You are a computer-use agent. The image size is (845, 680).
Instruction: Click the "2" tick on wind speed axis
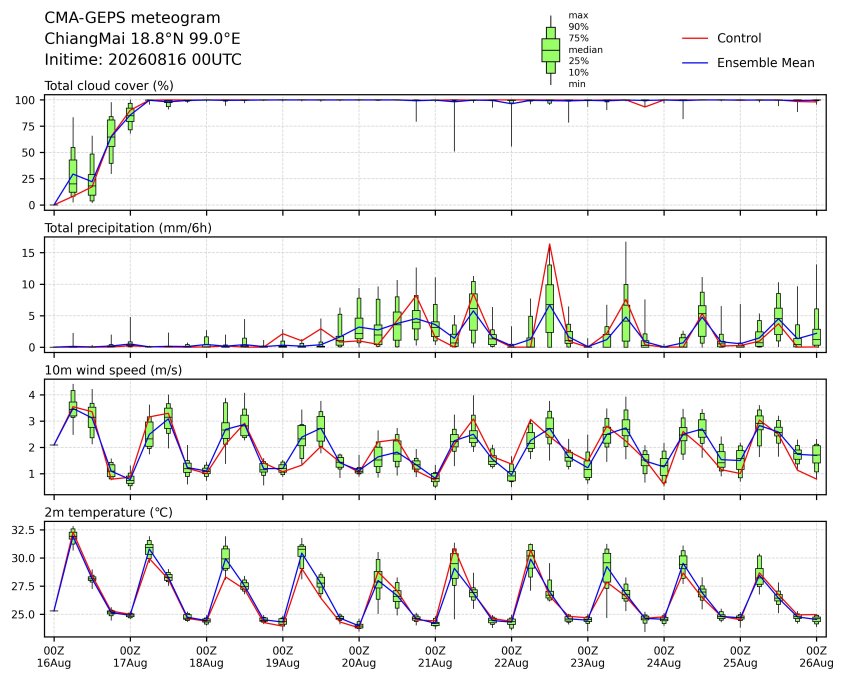pyautogui.click(x=33, y=448)
